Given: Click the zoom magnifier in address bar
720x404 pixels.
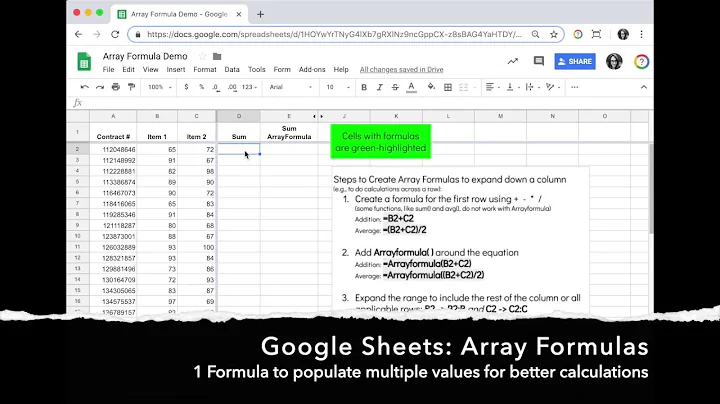Looking at the screenshot, I should [535, 34].
